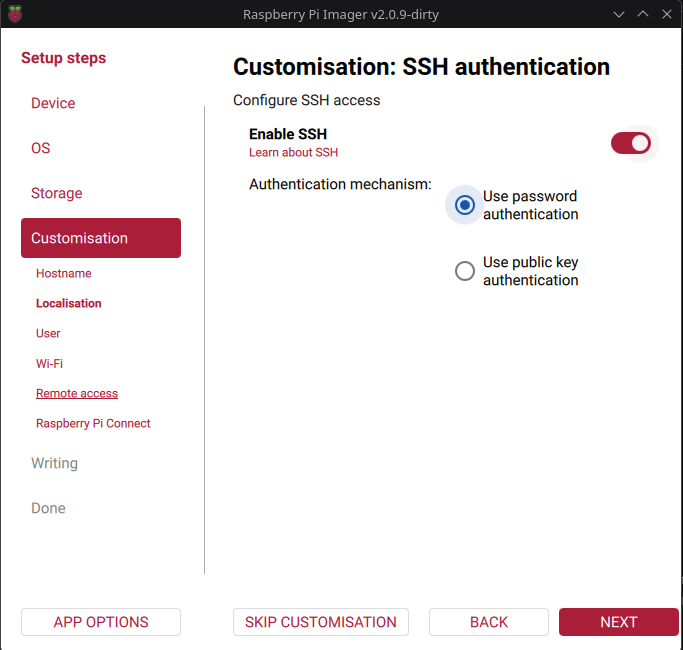
Task: Jump to the Wi-Fi sub-step
Action: click(49, 363)
